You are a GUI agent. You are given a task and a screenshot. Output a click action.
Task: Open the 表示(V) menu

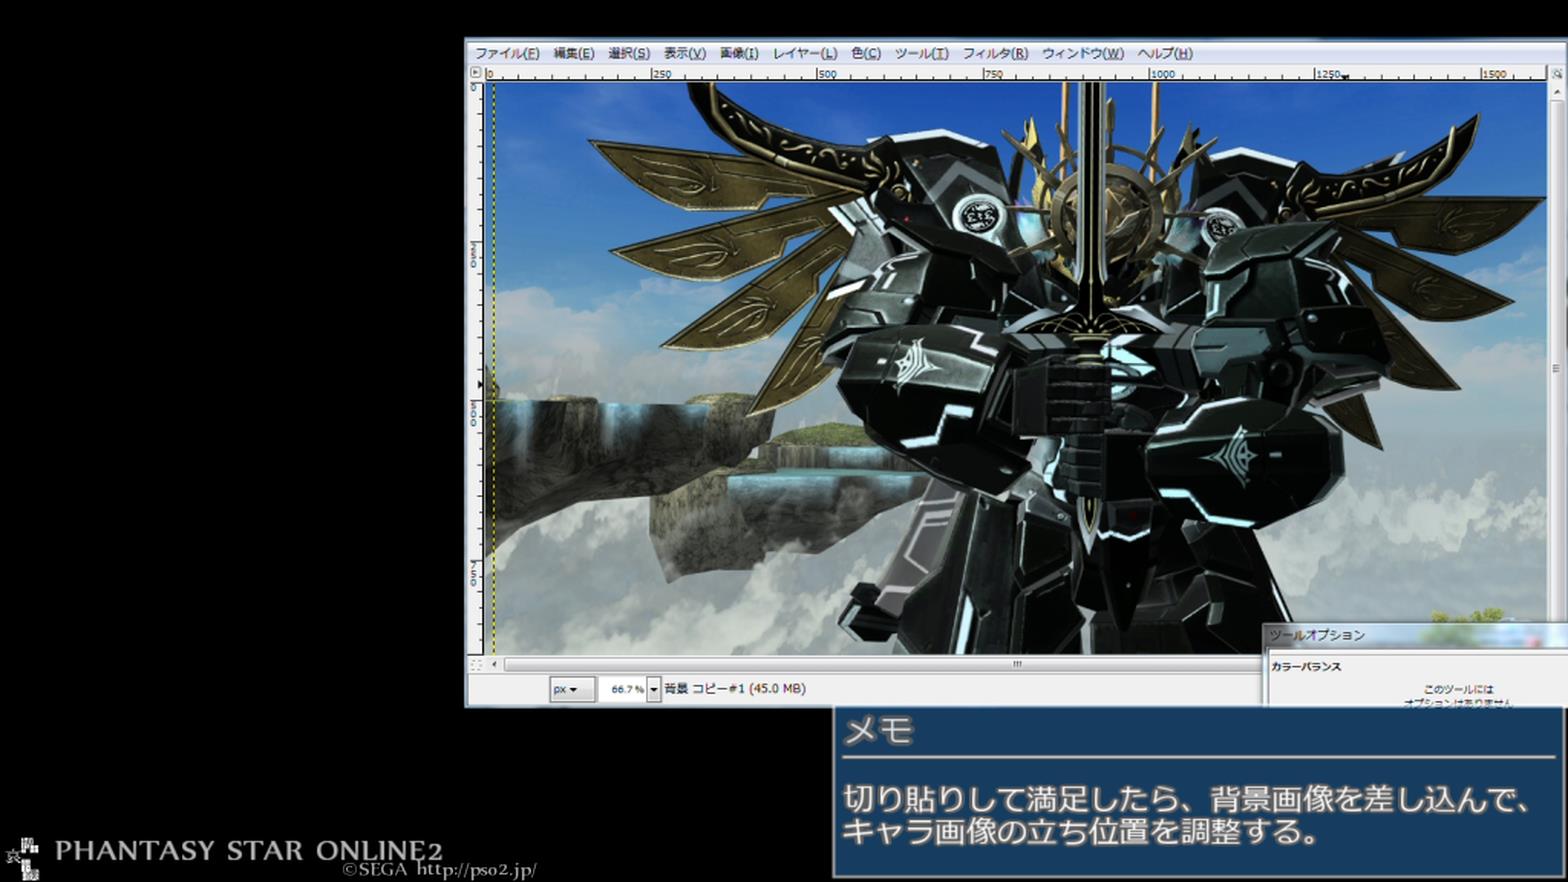pyautogui.click(x=685, y=53)
